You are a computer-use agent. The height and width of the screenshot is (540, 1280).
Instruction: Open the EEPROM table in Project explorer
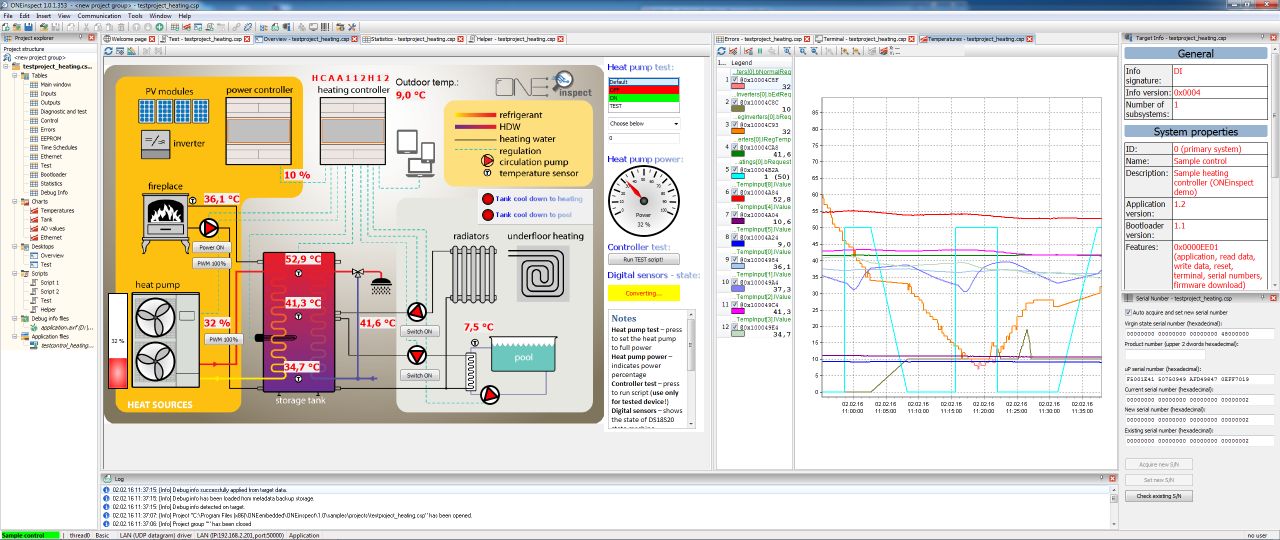pyautogui.click(x=52, y=137)
